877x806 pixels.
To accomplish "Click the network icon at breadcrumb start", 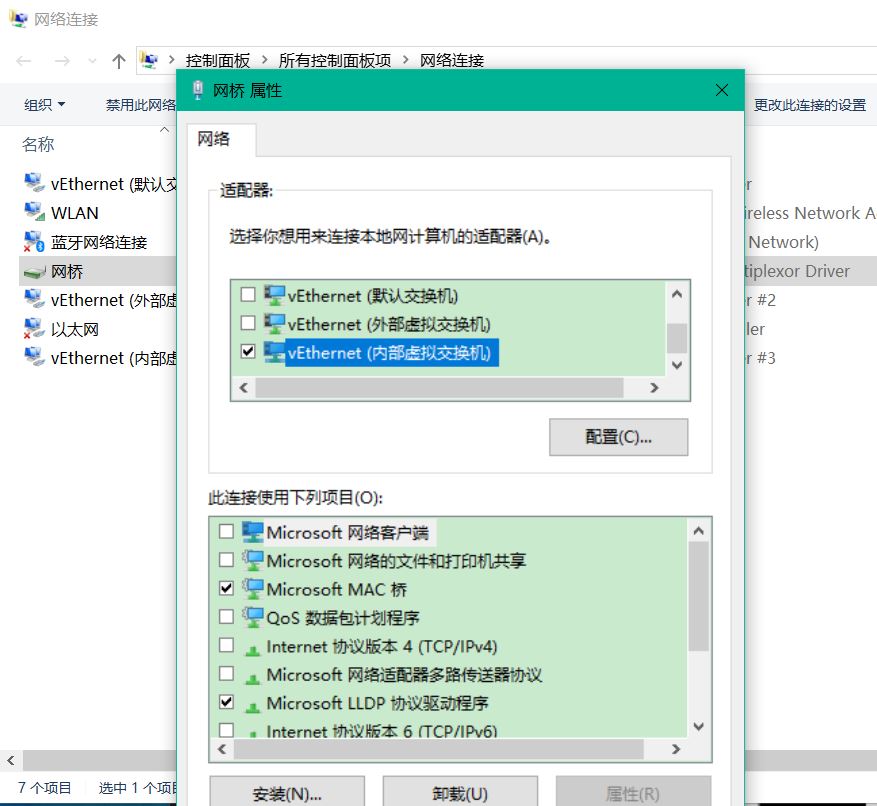I will (x=148, y=60).
